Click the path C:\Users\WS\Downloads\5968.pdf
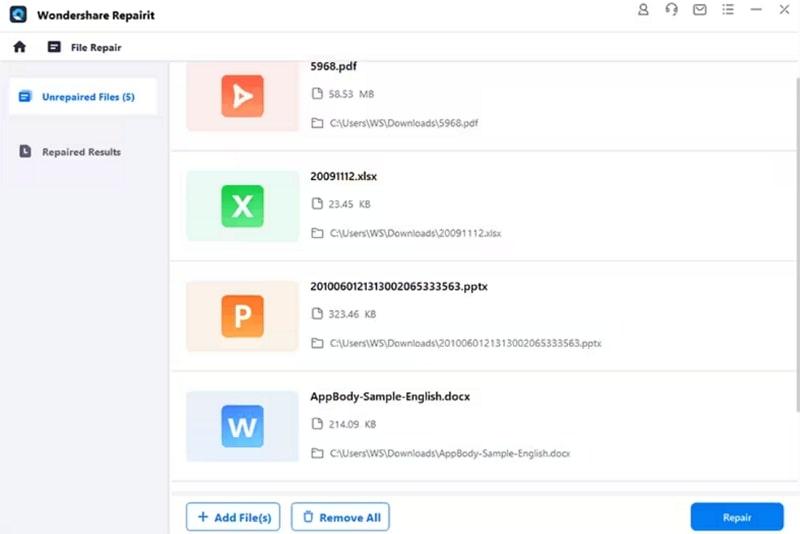The width and height of the screenshot is (800, 534). (x=404, y=123)
